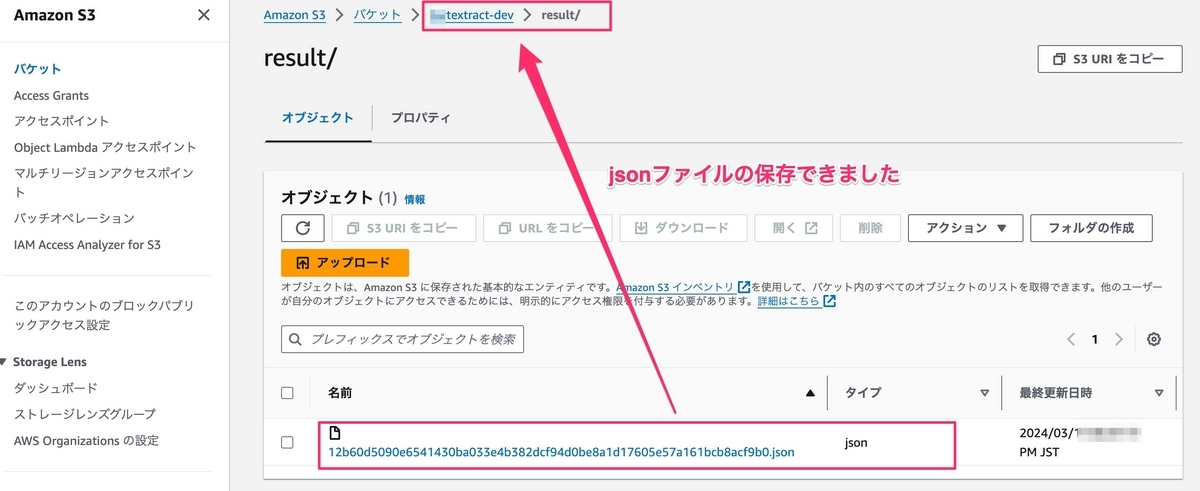Collapse the Storage Lens section
The image size is (1200, 491).
5,362
